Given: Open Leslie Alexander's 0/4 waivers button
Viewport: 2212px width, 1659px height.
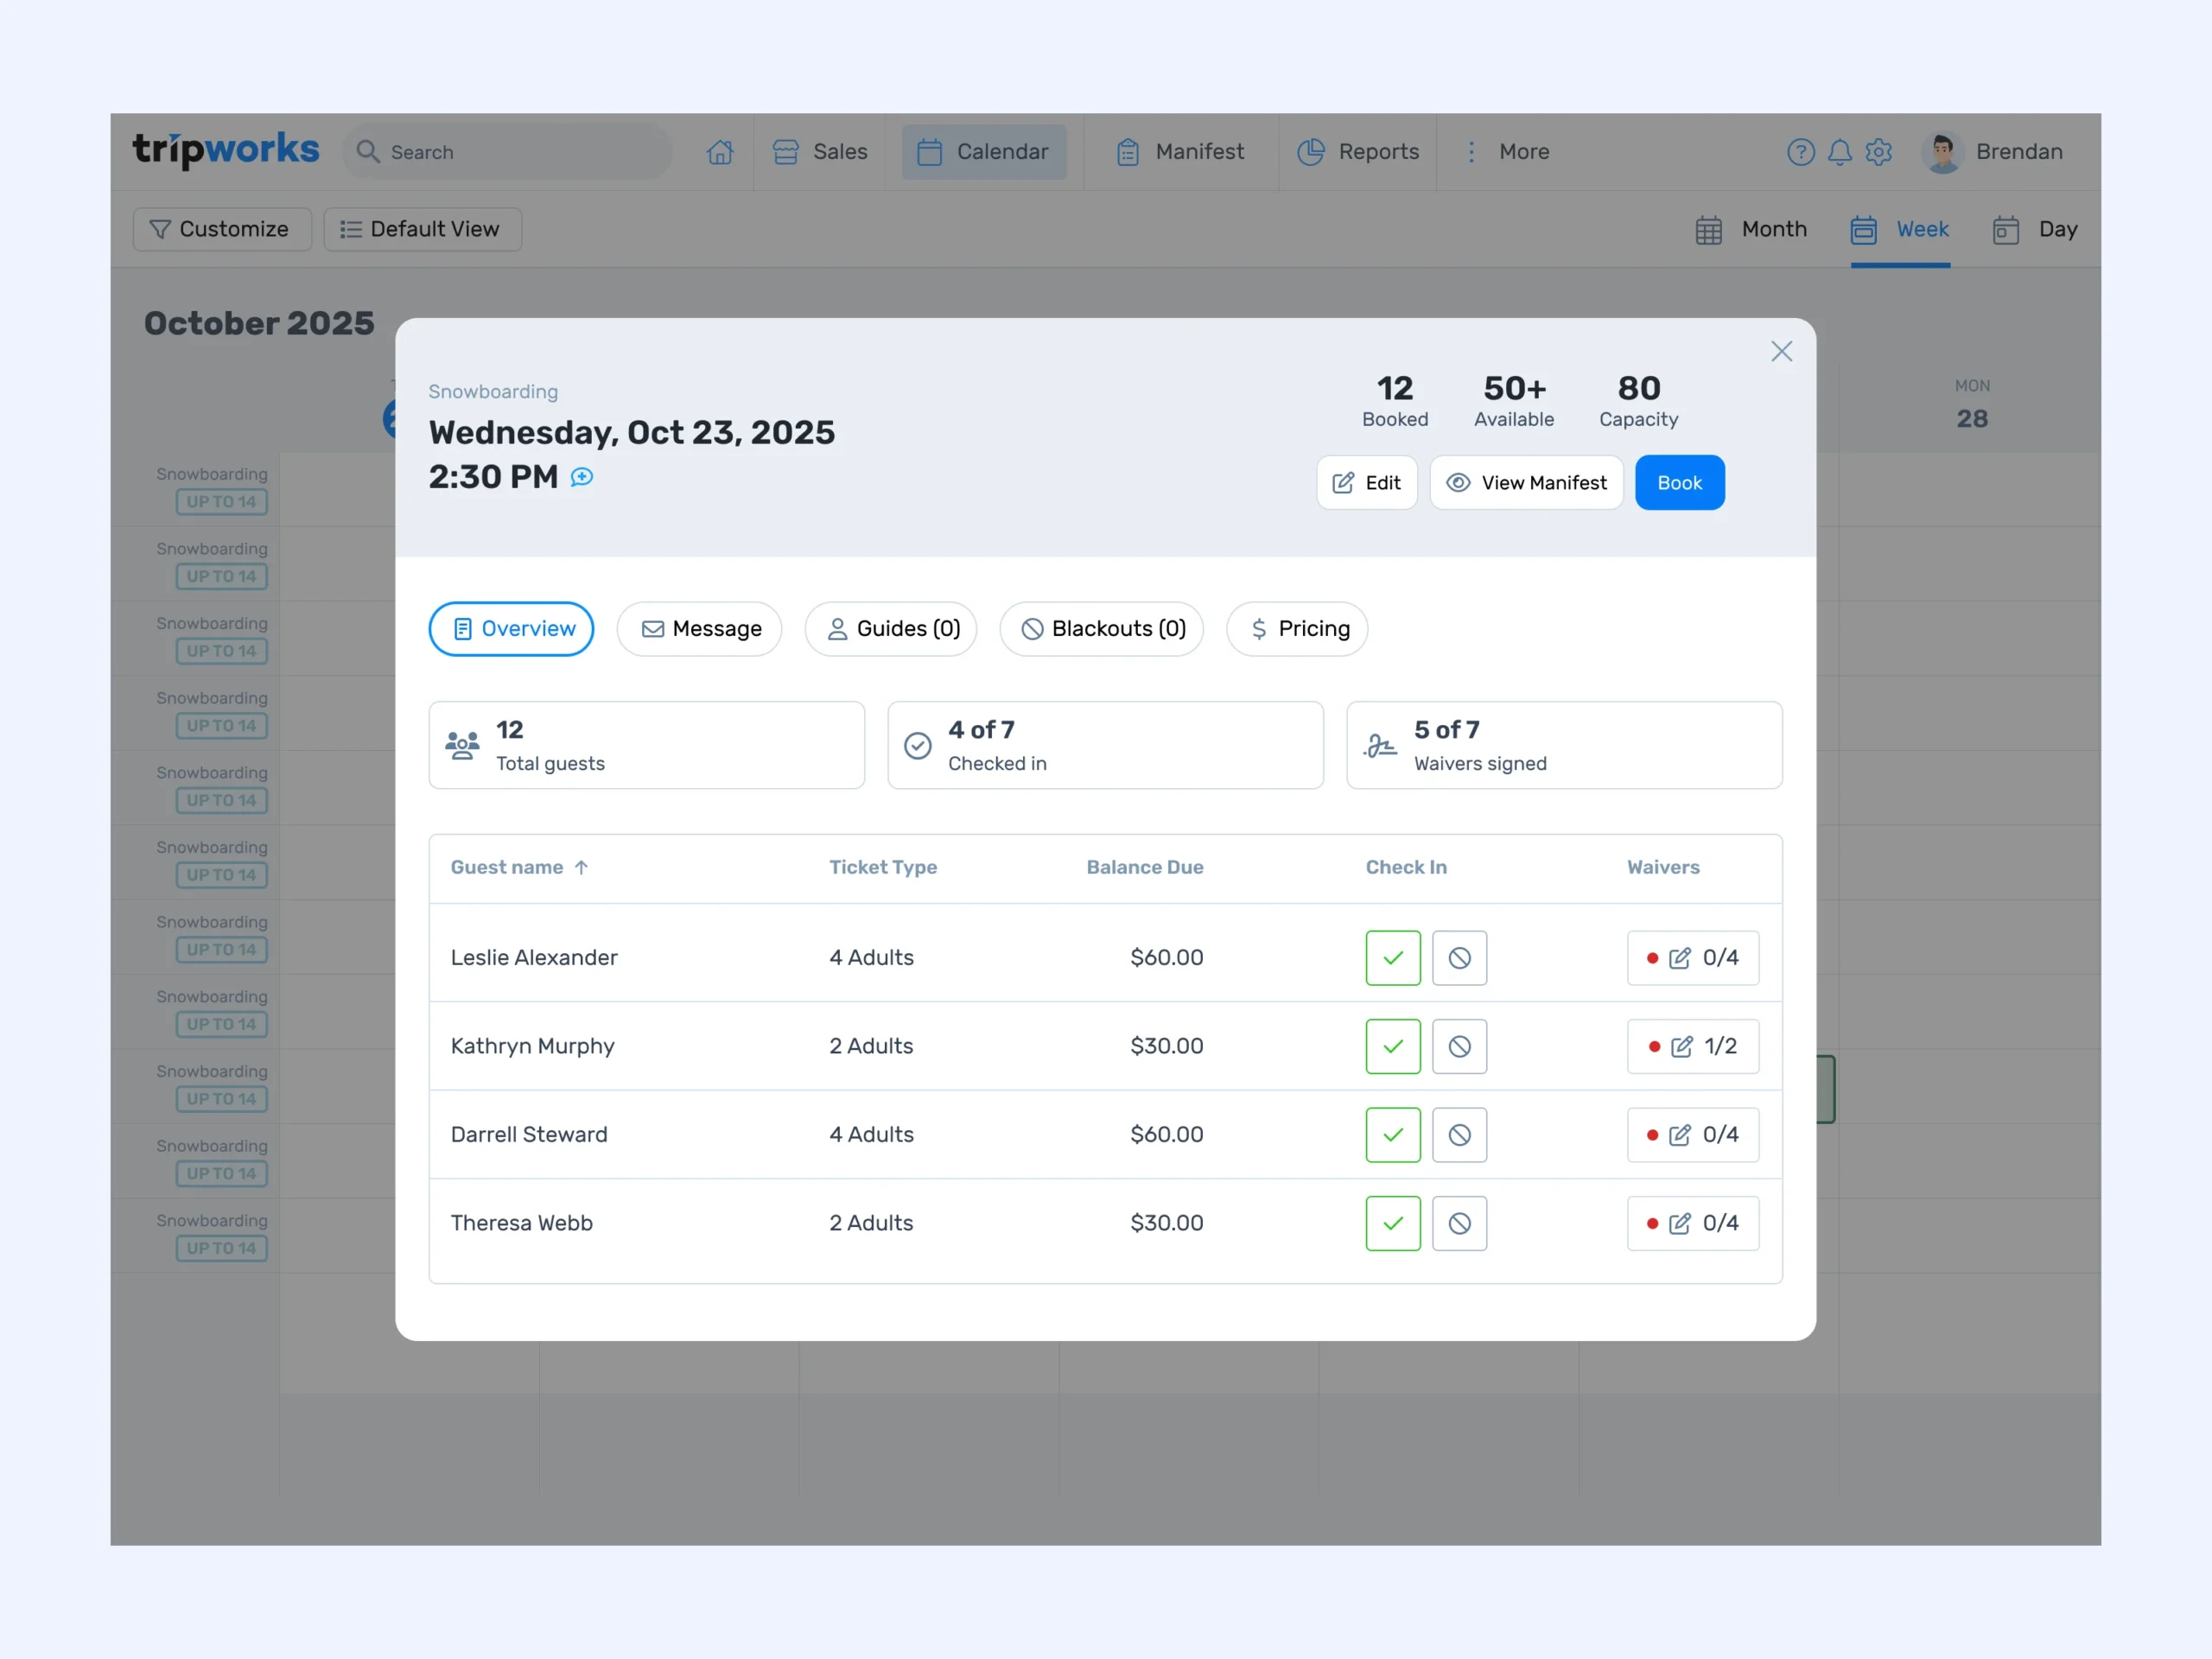Looking at the screenshot, I should click(1692, 957).
